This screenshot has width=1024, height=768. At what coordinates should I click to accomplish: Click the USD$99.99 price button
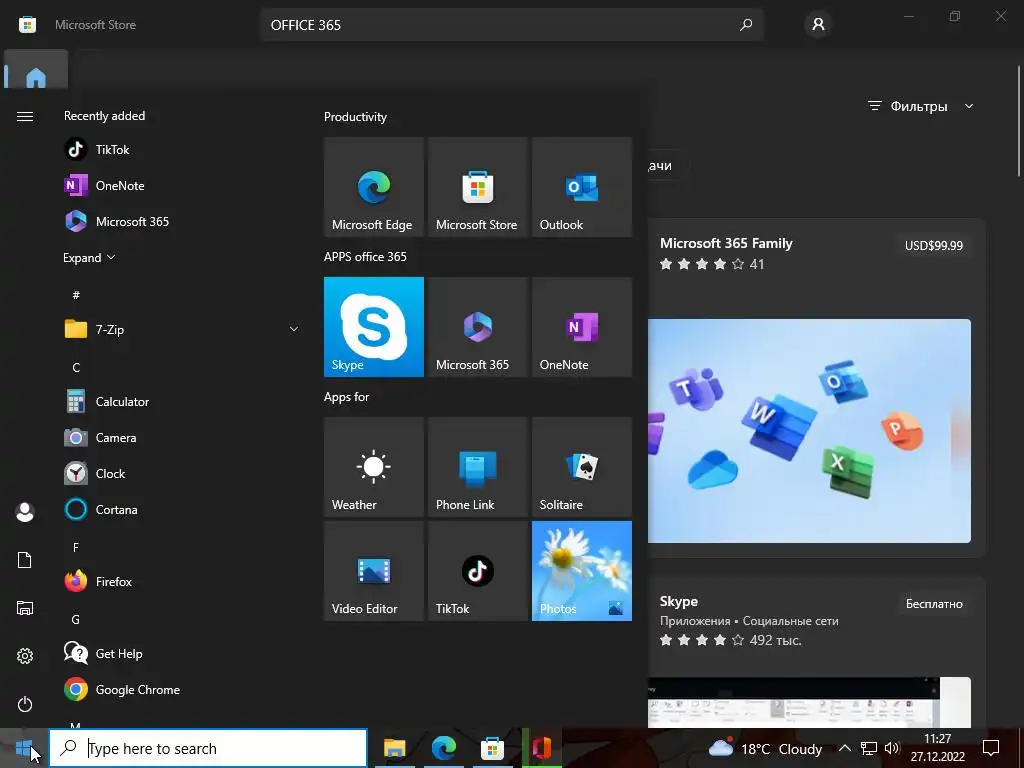click(x=934, y=246)
